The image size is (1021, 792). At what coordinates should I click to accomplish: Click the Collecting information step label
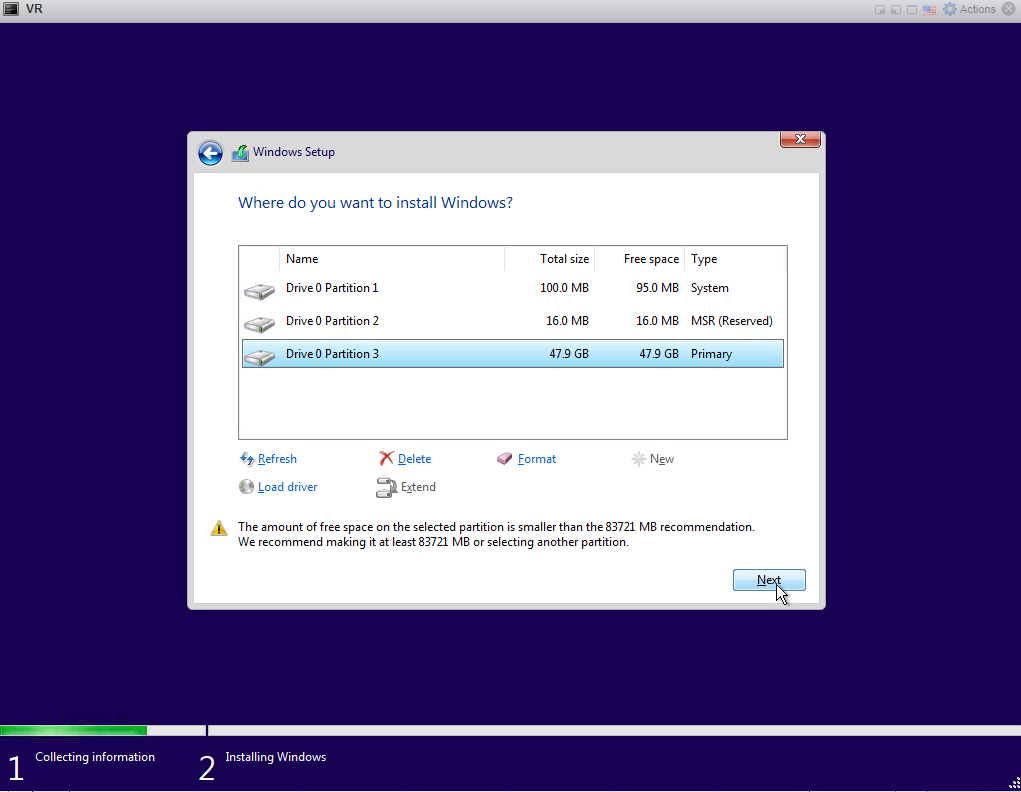coord(95,757)
